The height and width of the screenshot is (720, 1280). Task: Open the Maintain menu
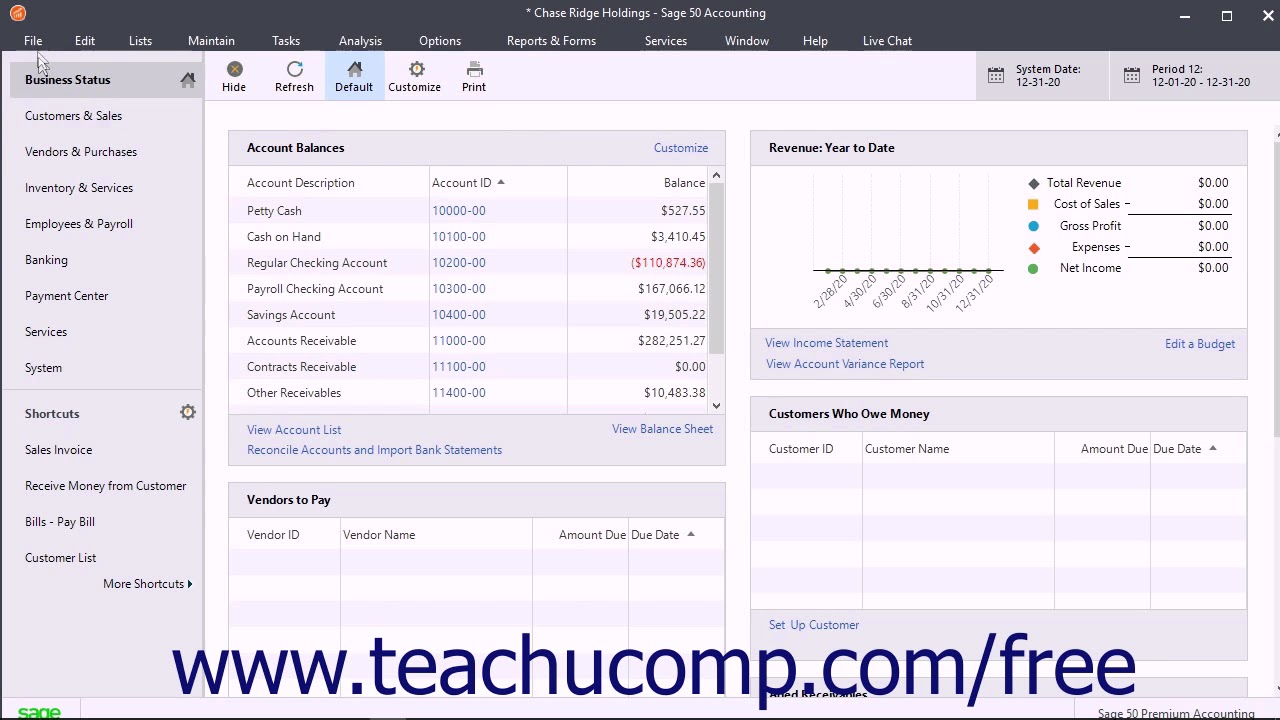pos(211,41)
